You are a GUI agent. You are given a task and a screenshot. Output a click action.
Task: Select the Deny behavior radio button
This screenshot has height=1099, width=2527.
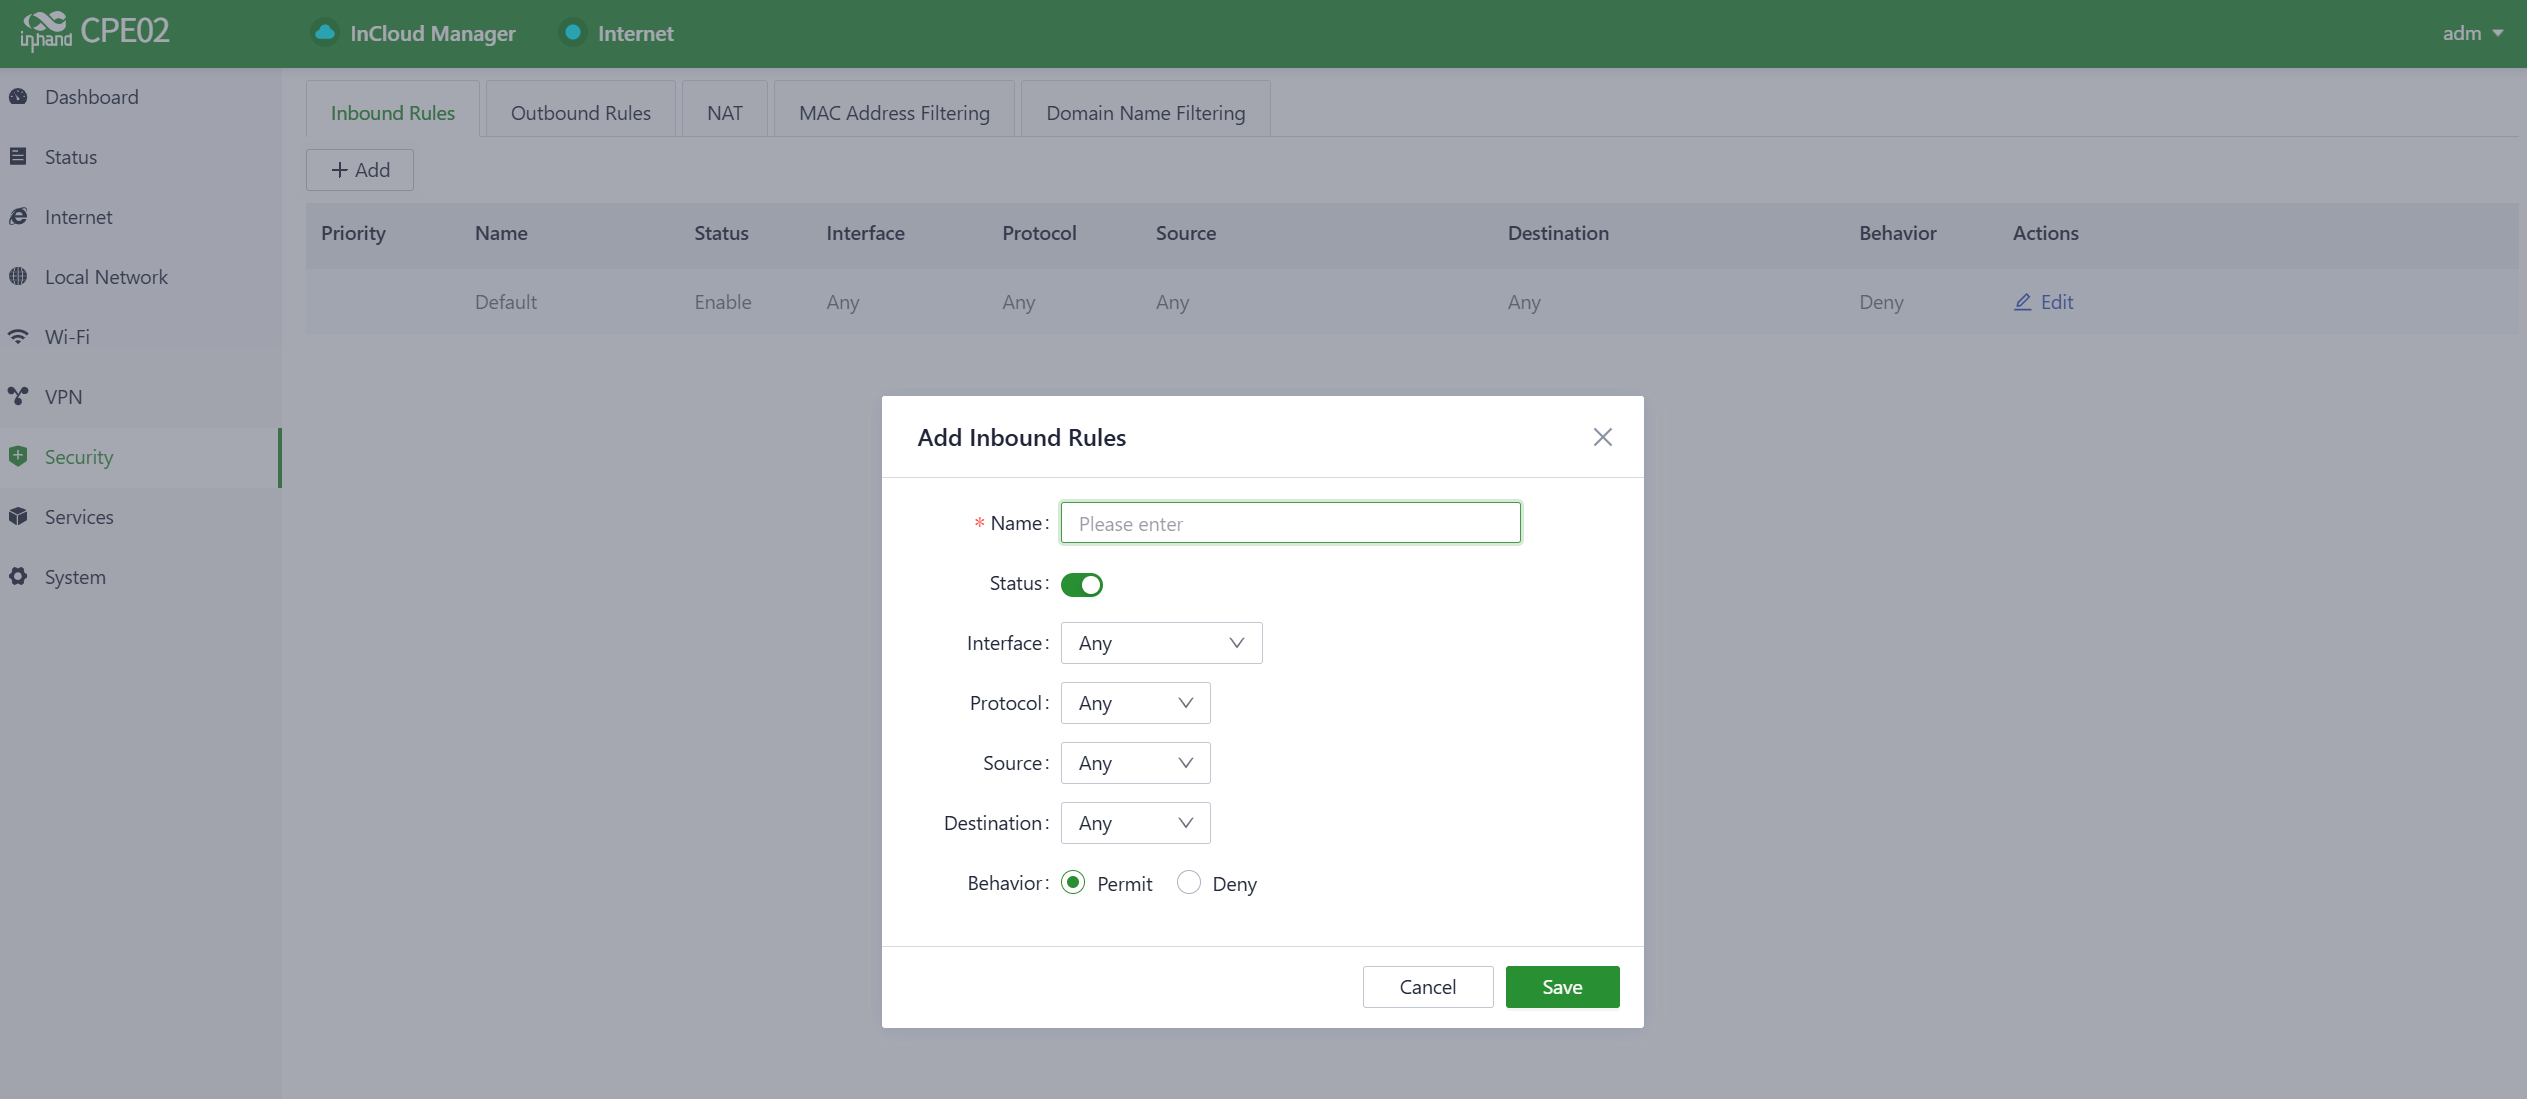tap(1188, 883)
